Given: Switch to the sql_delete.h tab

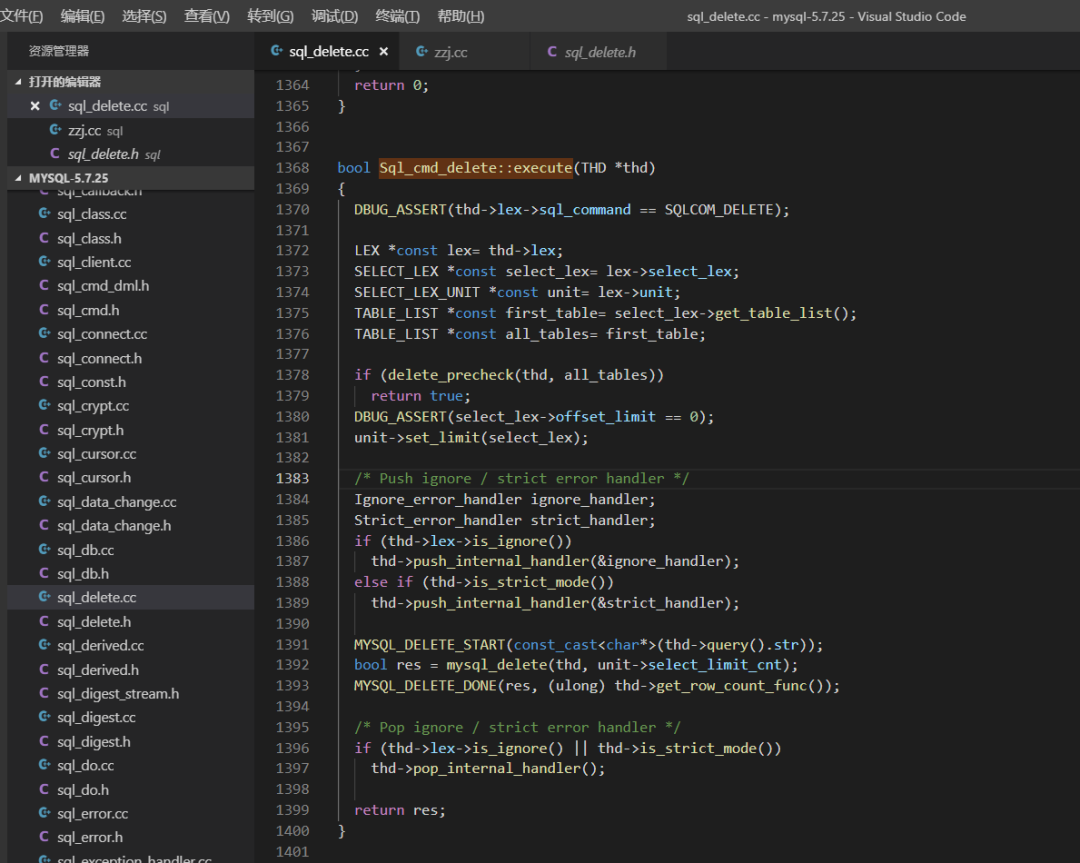Looking at the screenshot, I should [x=600, y=52].
